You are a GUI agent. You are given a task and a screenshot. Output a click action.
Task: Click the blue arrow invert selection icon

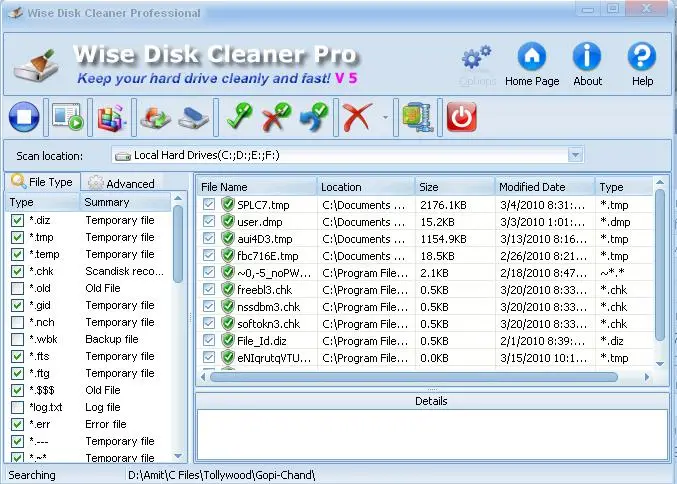point(314,117)
